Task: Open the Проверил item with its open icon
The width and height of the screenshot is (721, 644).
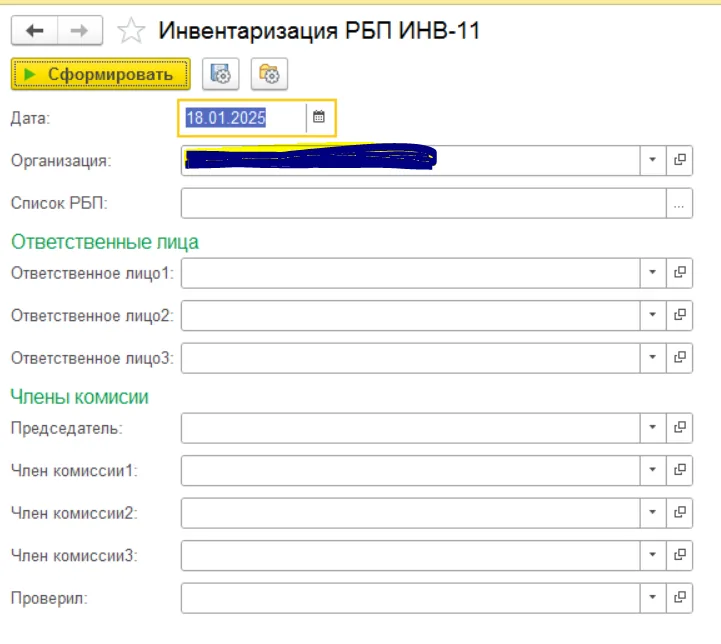Action: point(680,598)
